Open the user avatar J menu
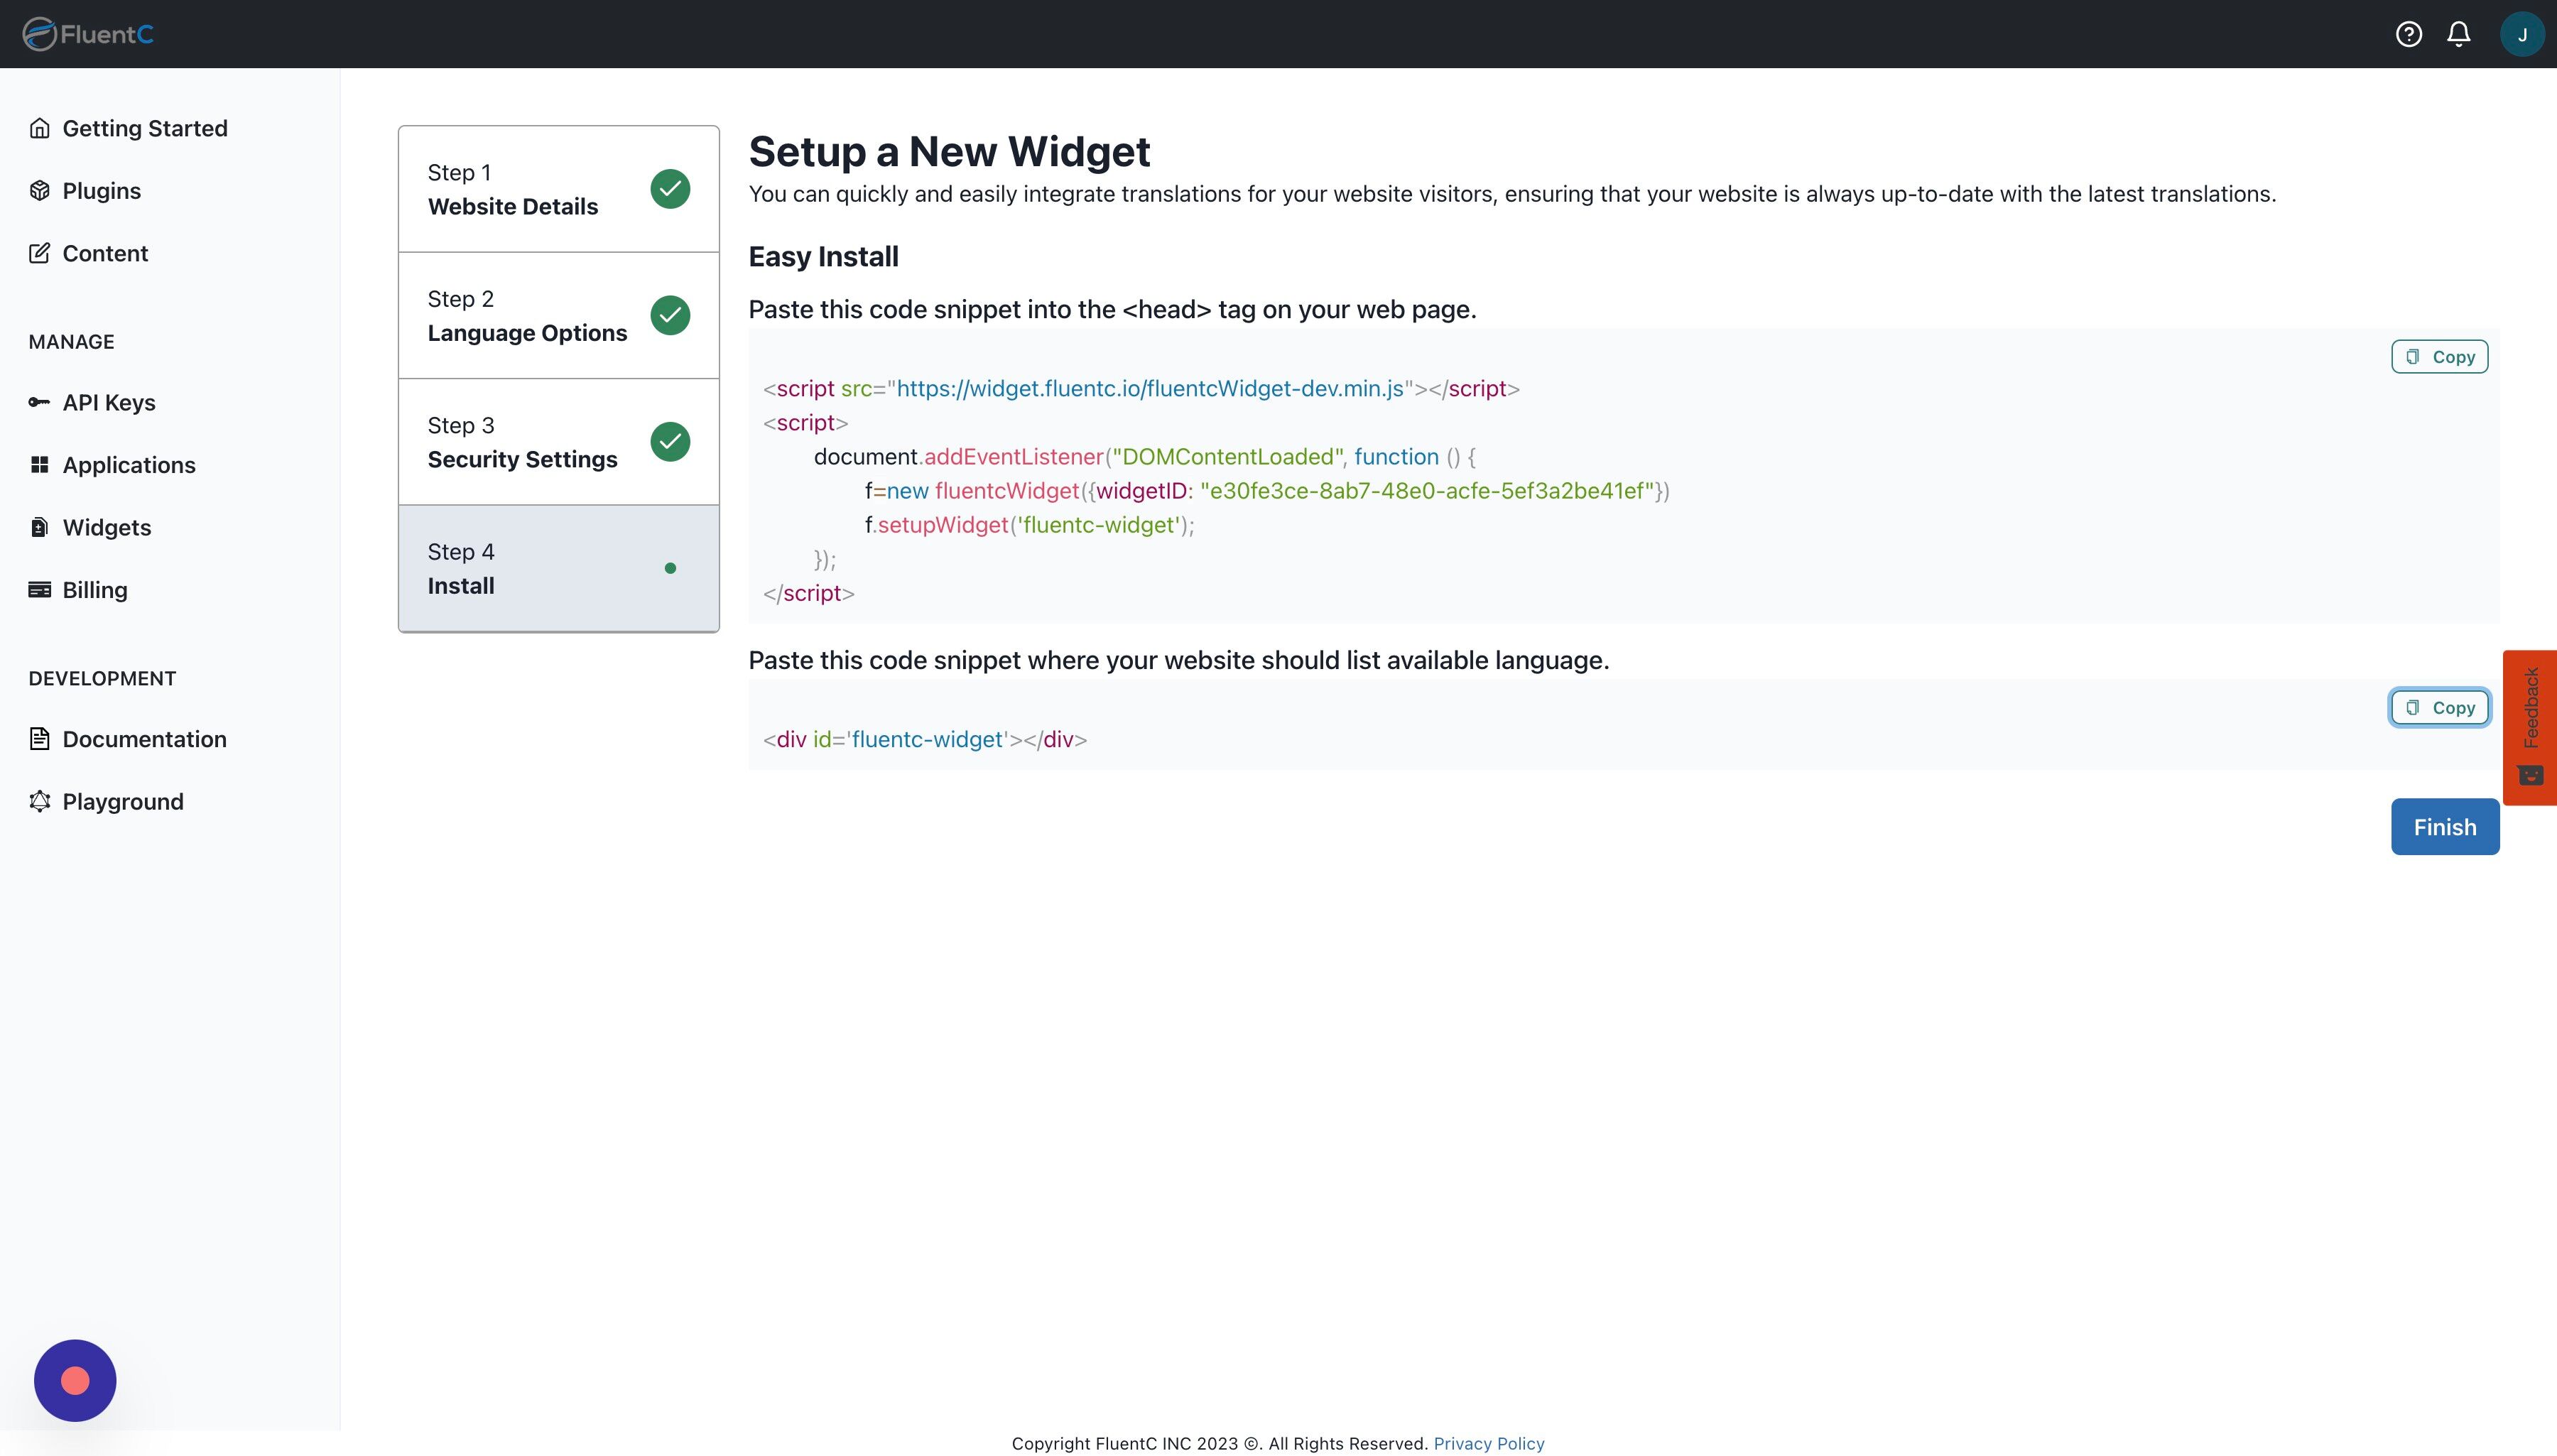The image size is (2557, 1456). (x=2521, y=34)
